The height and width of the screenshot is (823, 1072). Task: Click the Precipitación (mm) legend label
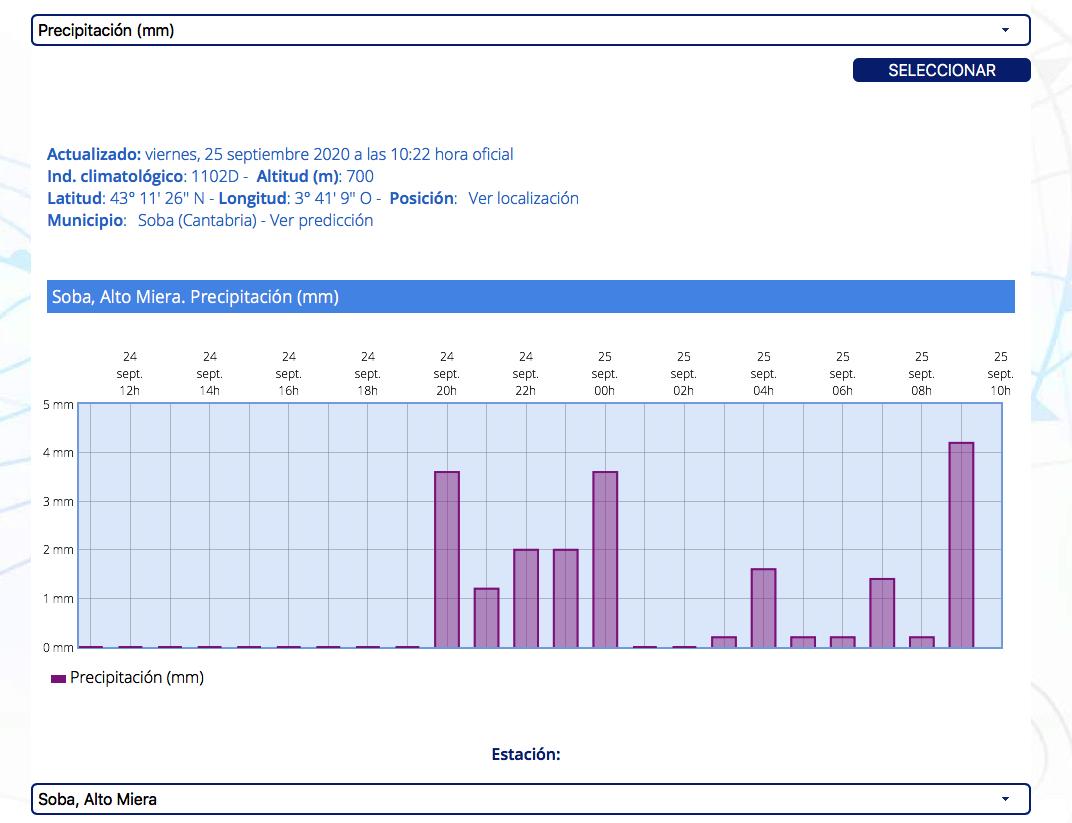coord(137,677)
